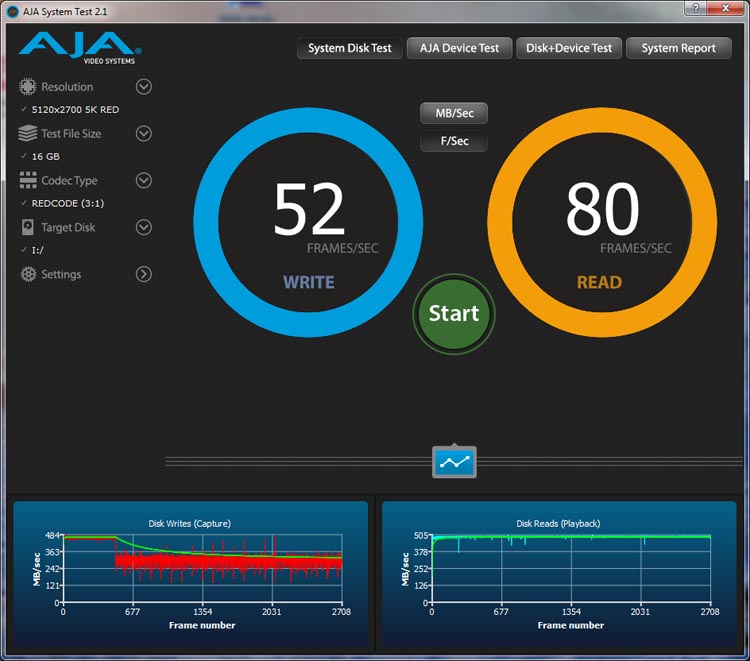Open the help question mark button
Viewport: 750px width, 661px height.
point(695,8)
